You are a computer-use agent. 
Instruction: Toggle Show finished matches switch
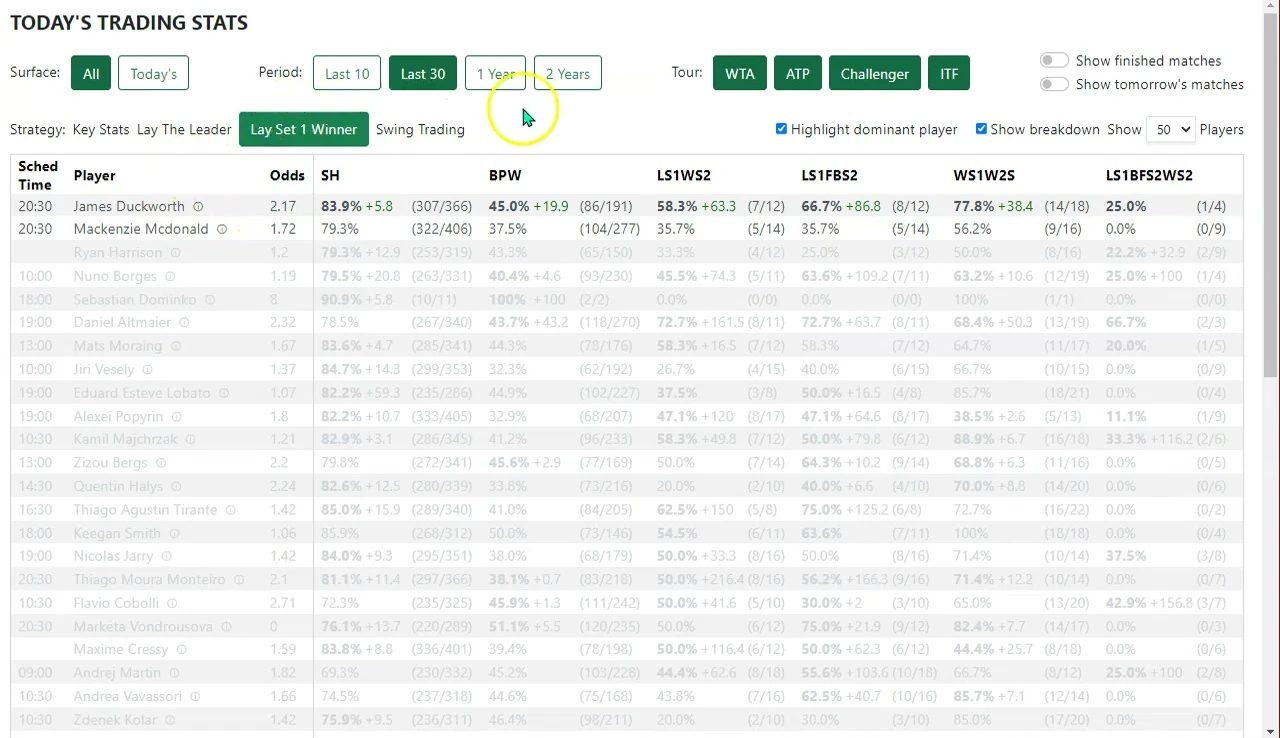point(1054,61)
